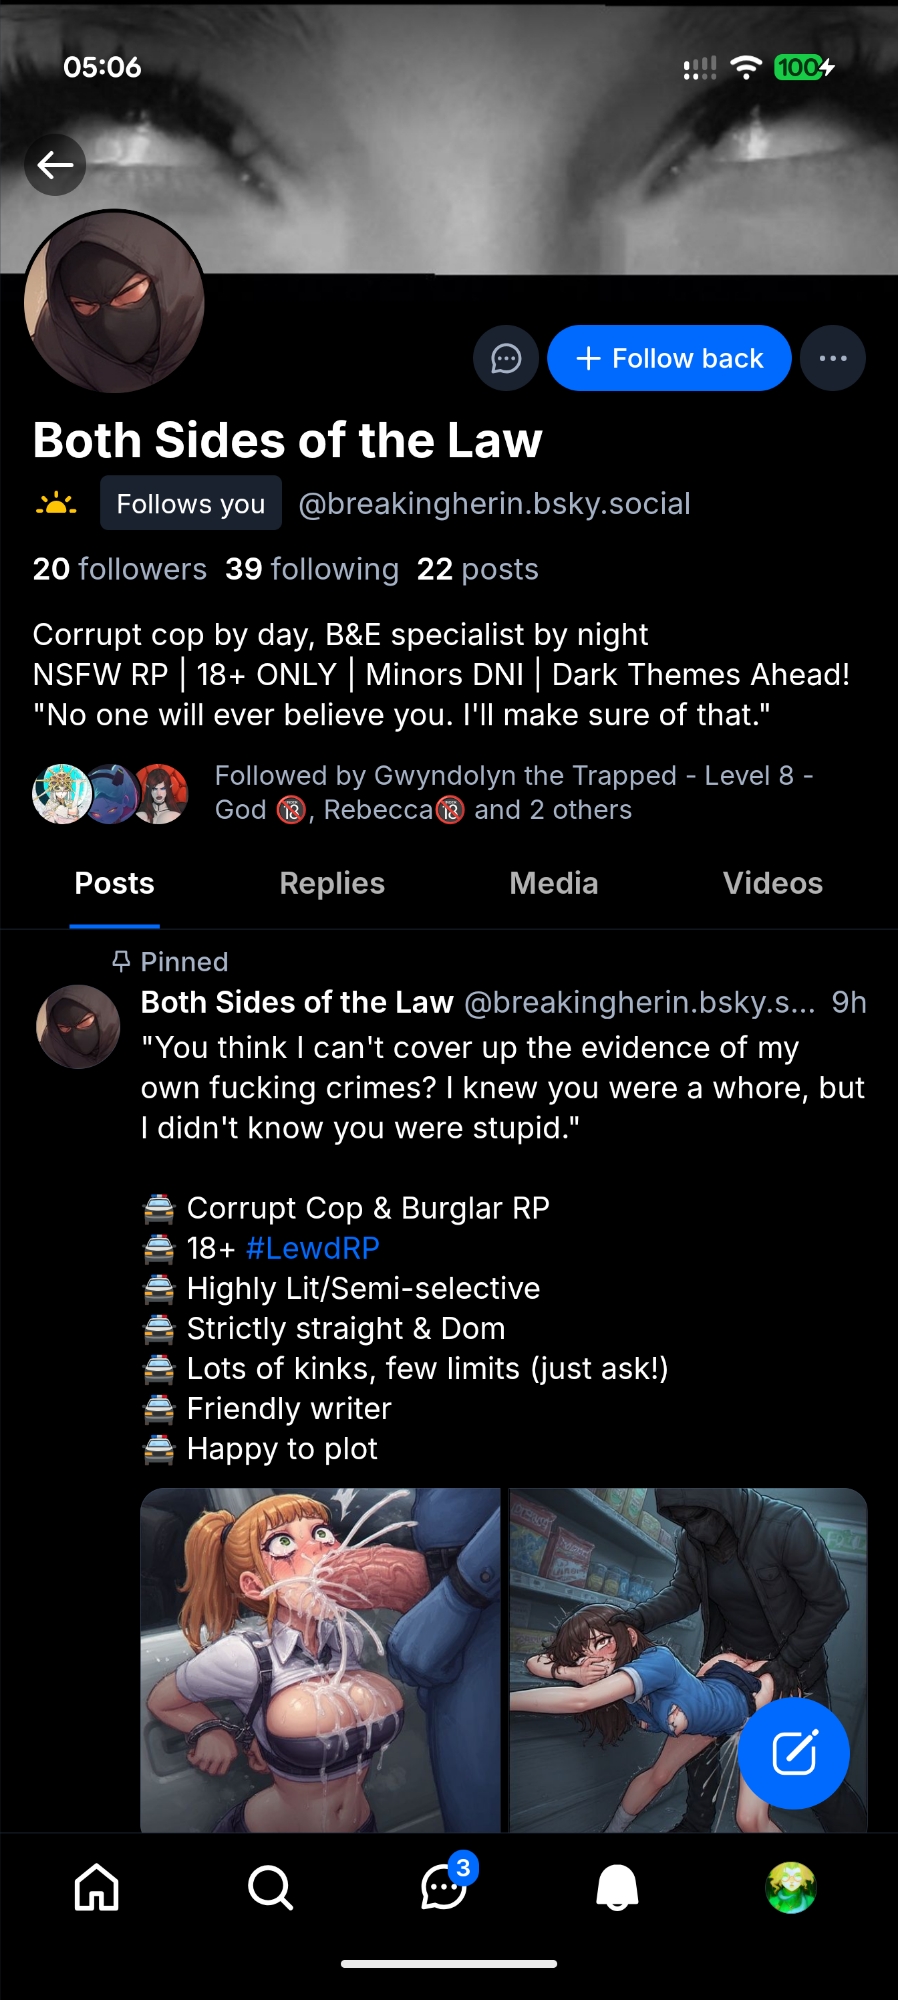Switch to the Replies tab
The image size is (898, 2000).
click(x=332, y=883)
